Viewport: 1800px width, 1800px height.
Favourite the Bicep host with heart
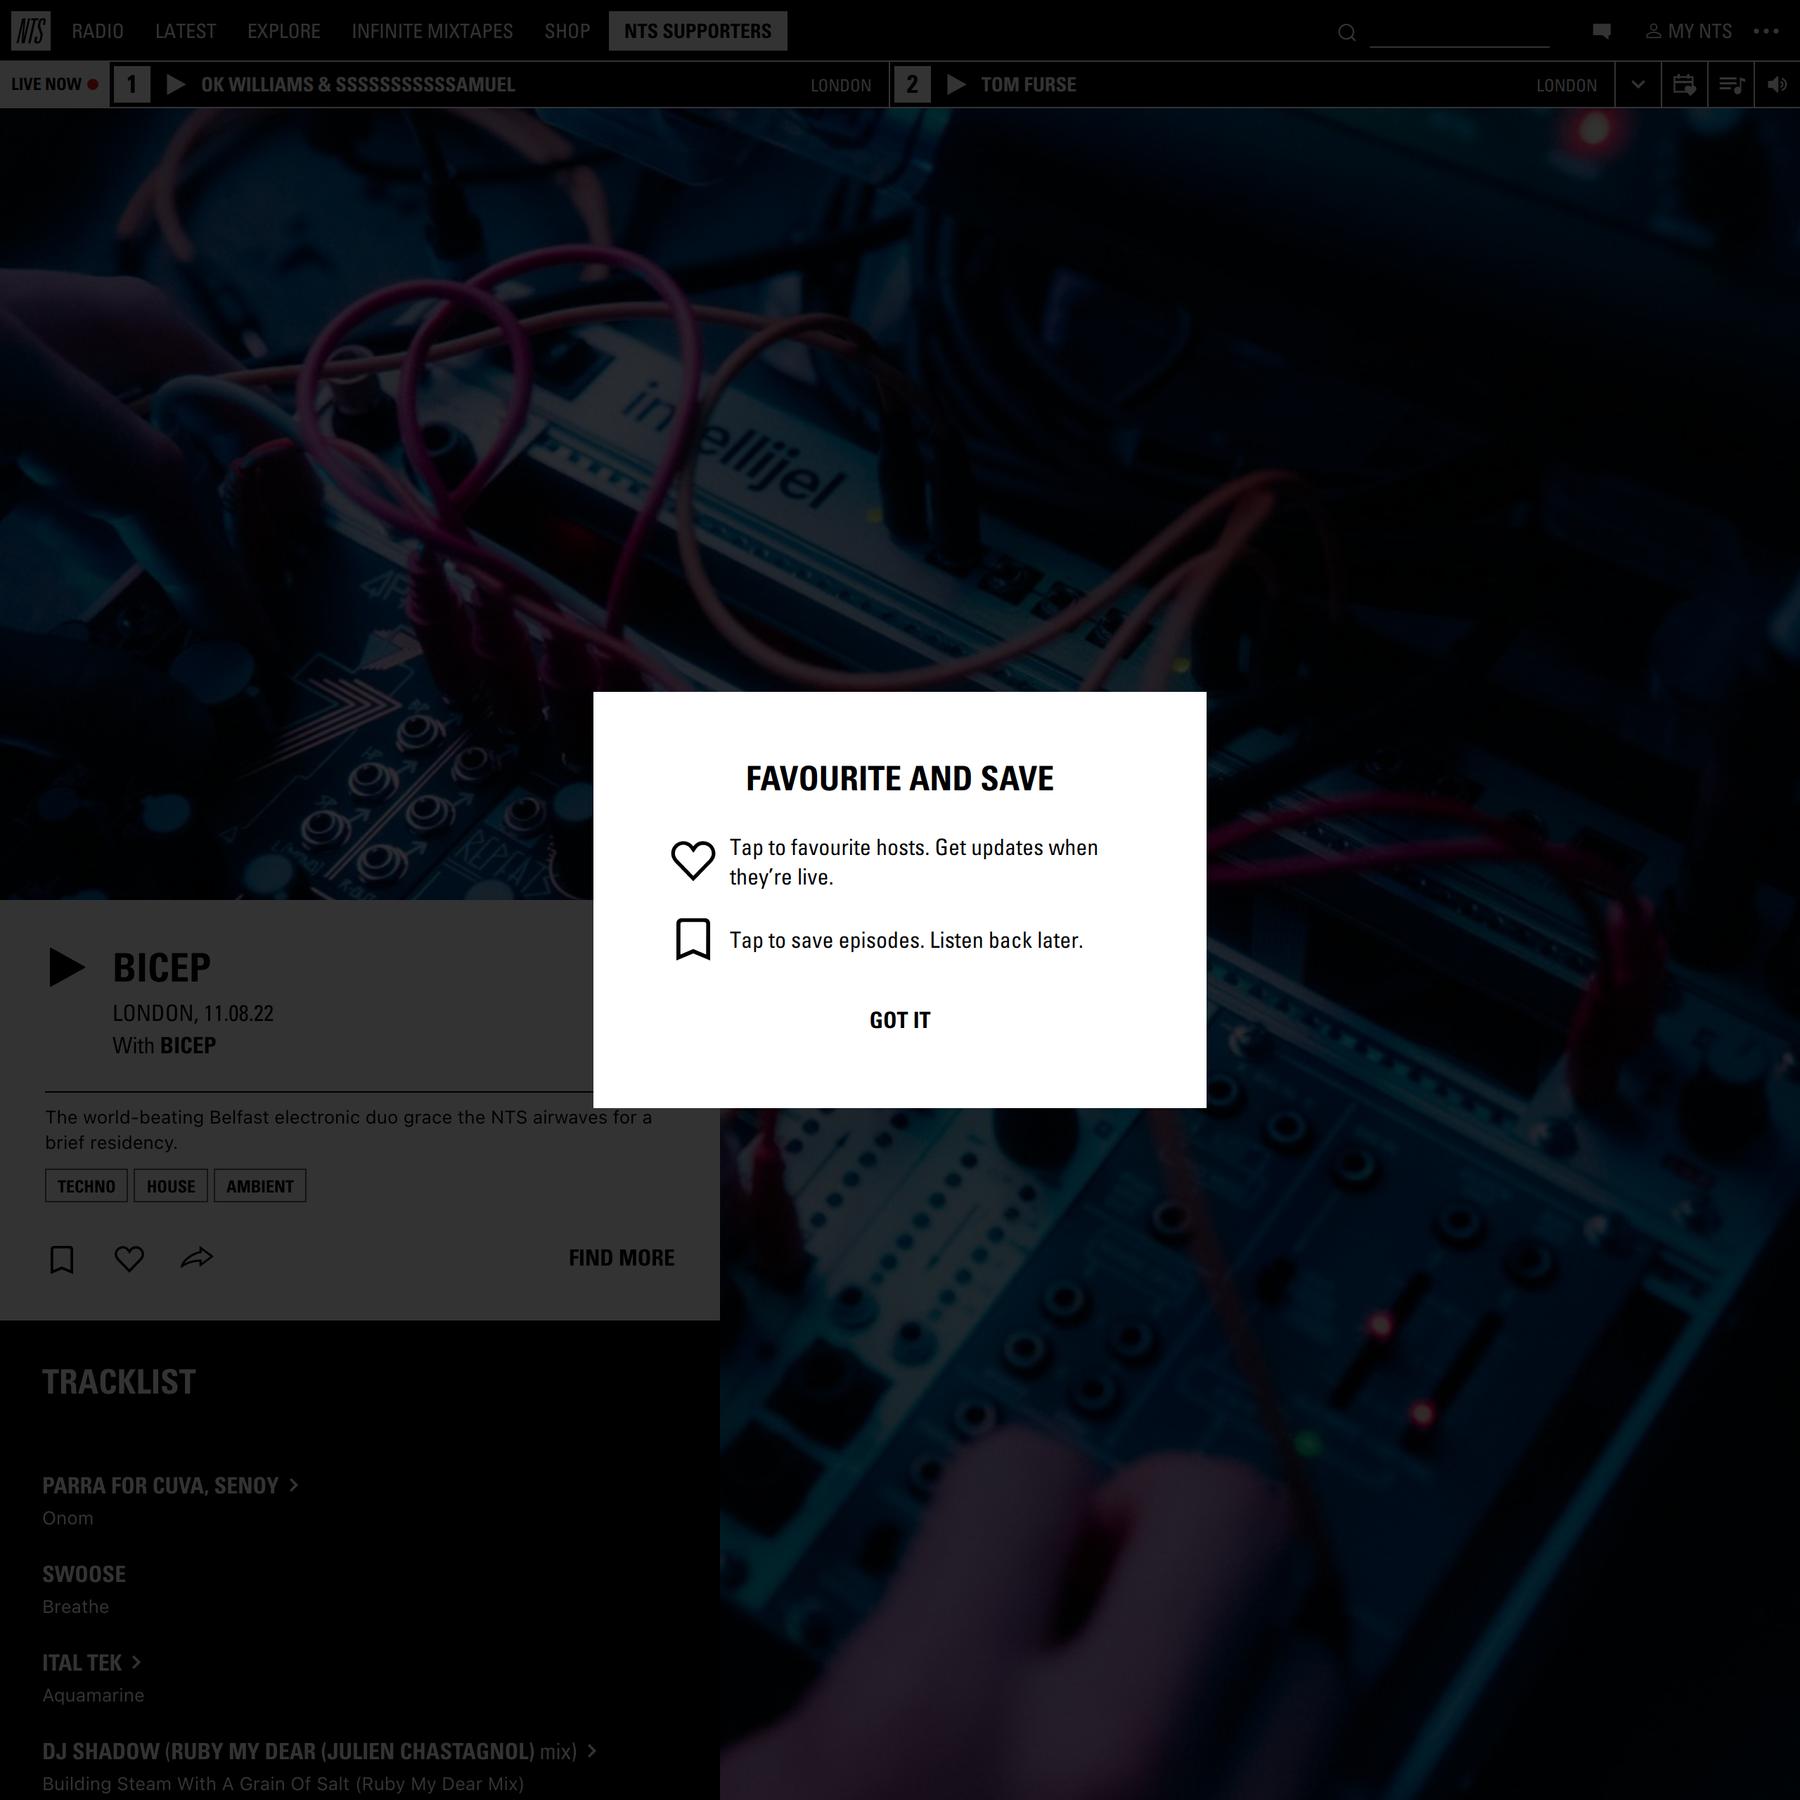(x=129, y=1259)
